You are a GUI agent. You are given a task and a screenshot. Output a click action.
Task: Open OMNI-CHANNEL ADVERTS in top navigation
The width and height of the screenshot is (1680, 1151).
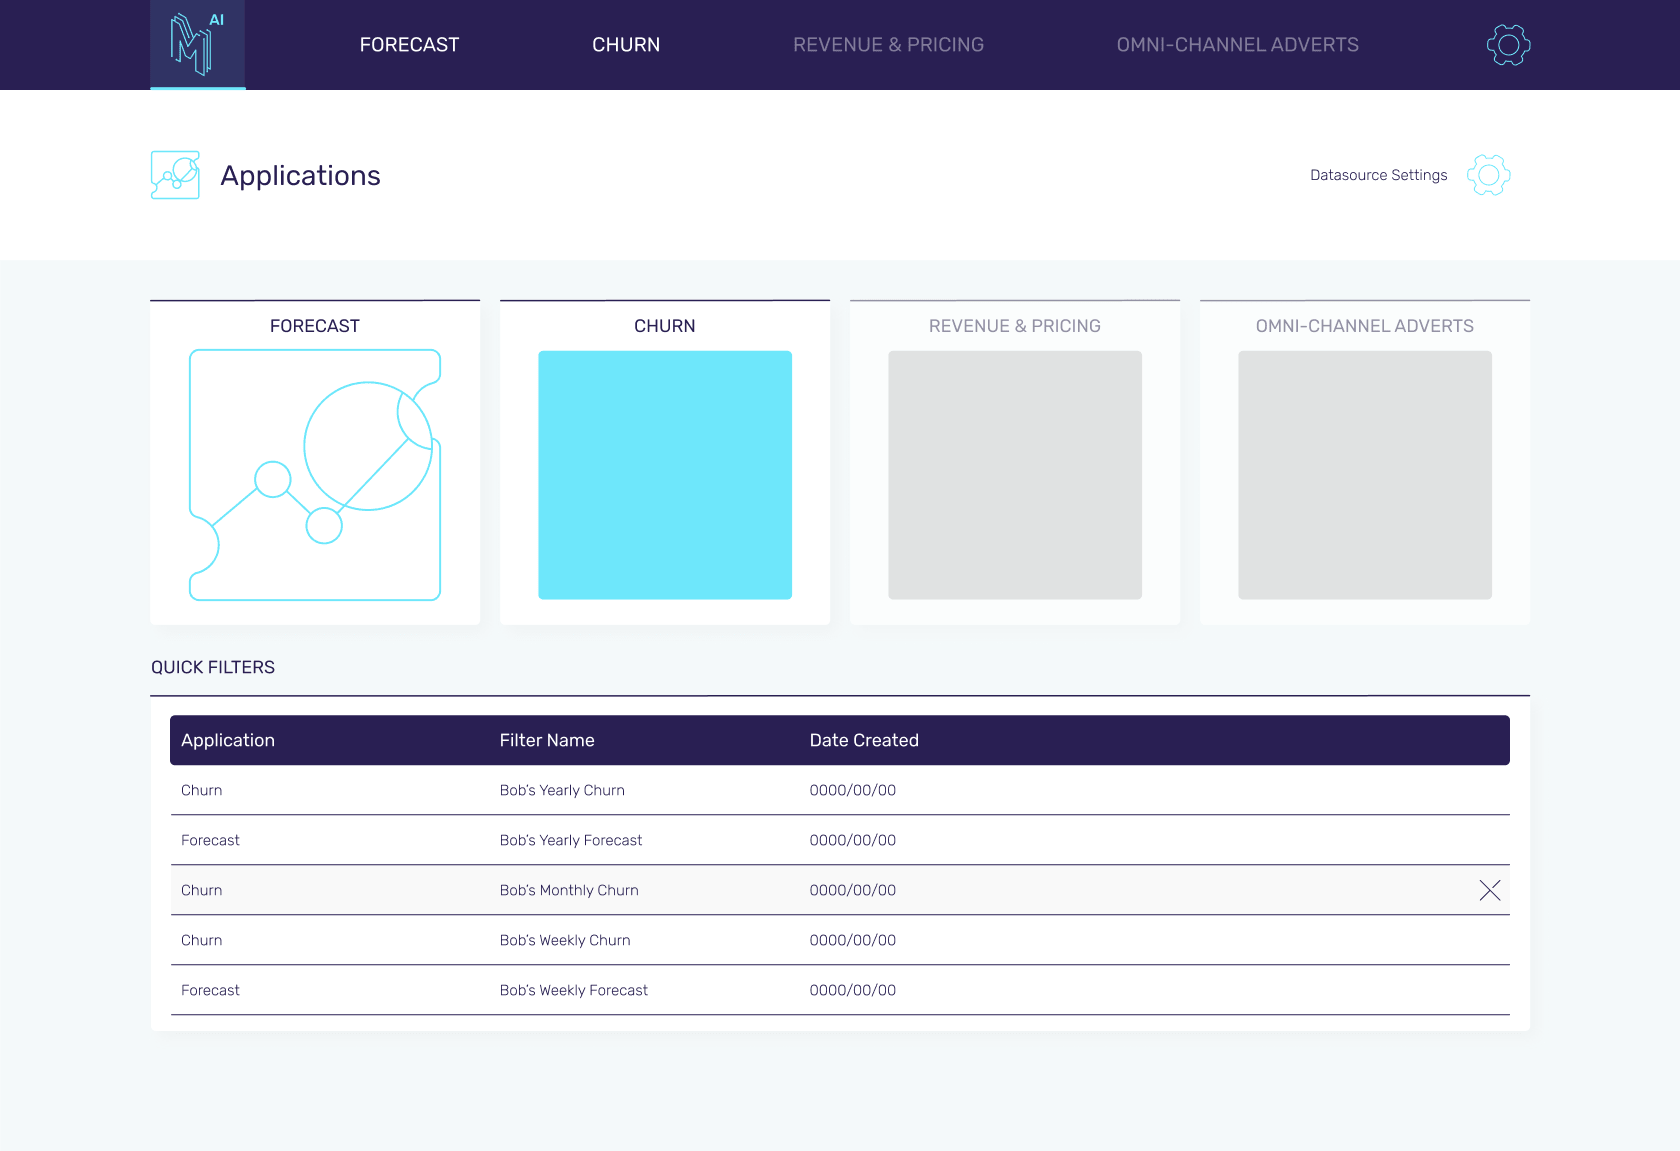coord(1237,45)
